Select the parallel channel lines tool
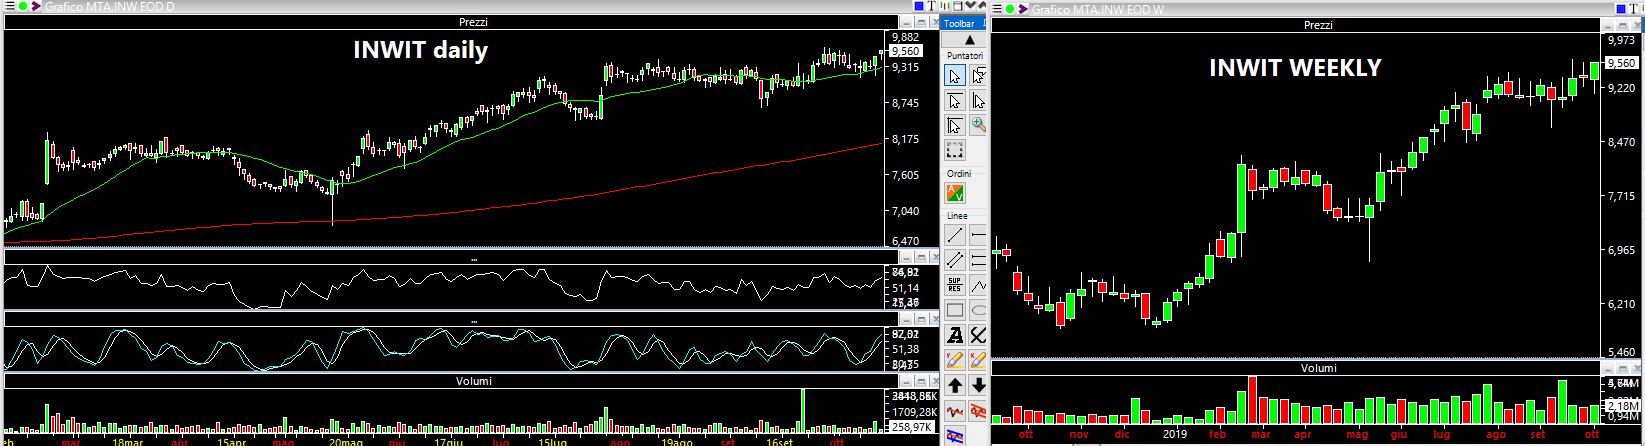Image resolution: width=1645 pixels, height=446 pixels. tap(955, 260)
